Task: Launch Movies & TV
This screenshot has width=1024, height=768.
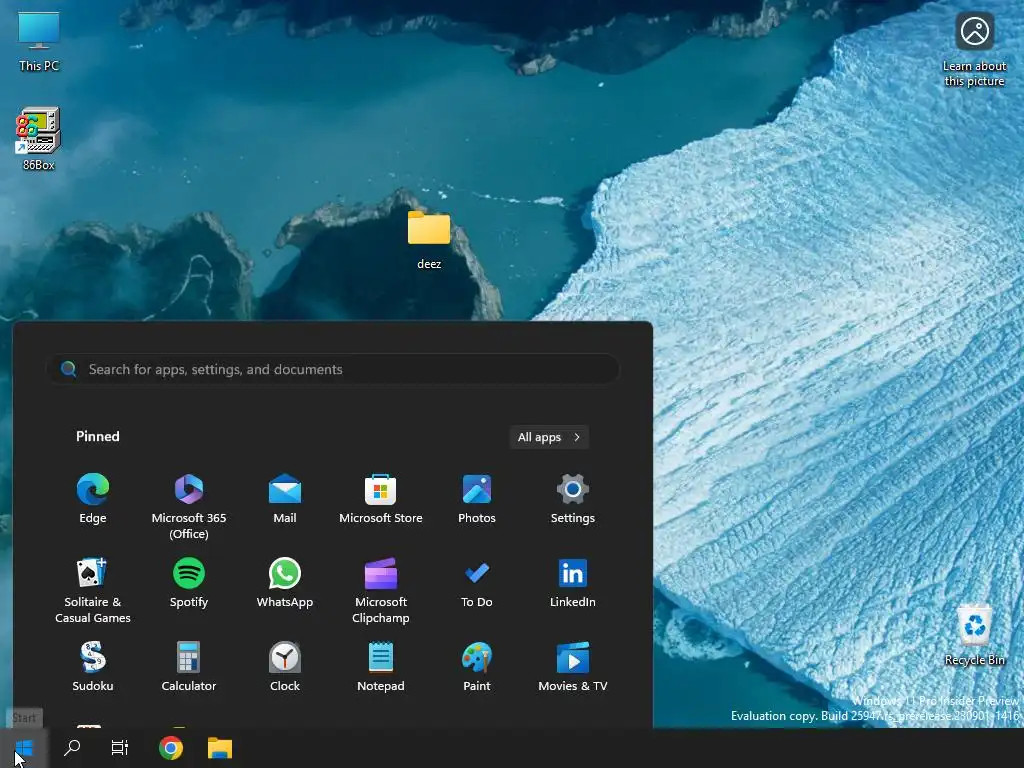Action: click(573, 667)
